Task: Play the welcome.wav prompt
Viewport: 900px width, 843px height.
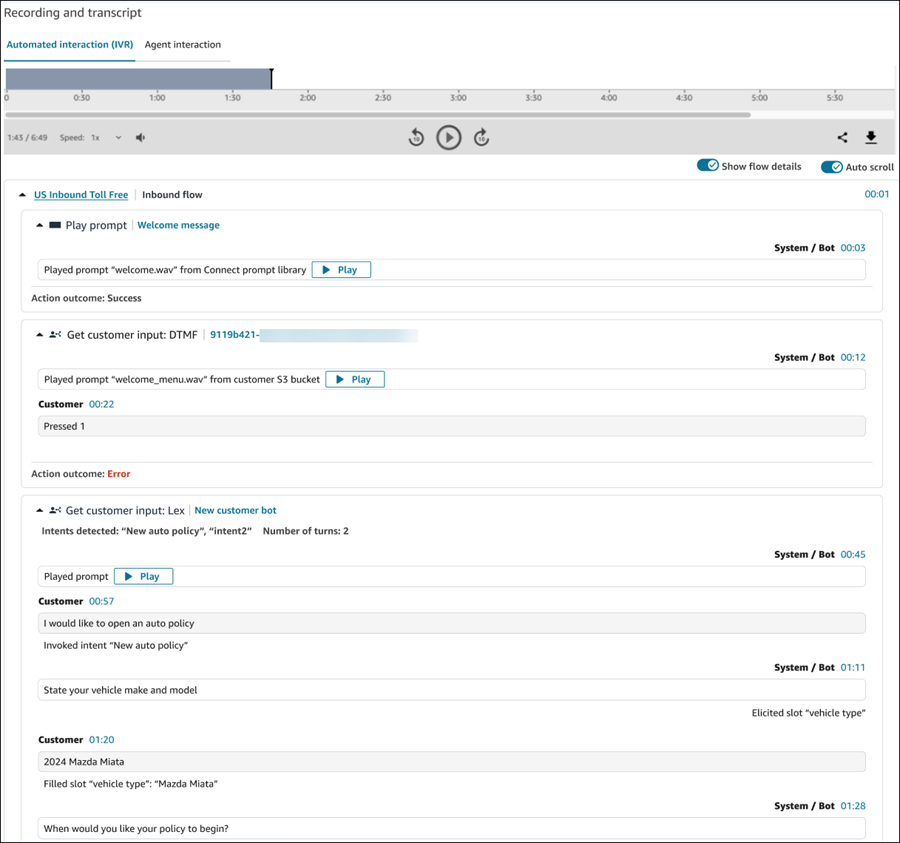Action: 341,270
